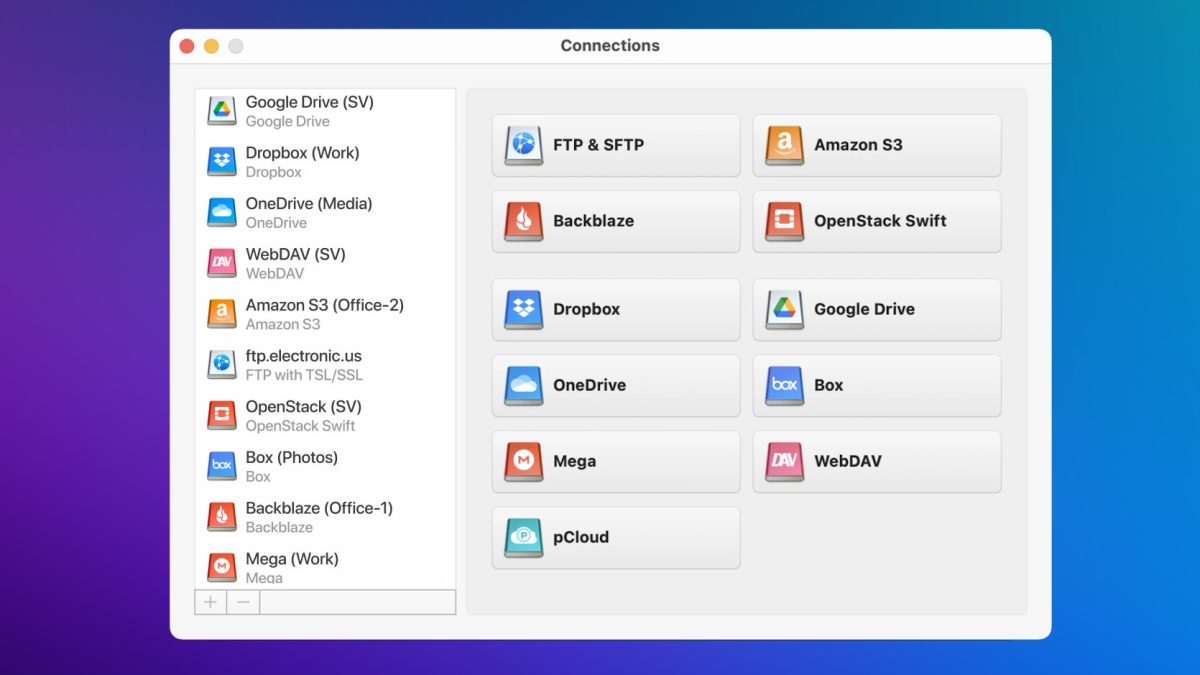Viewport: 1200px width, 675px height.
Task: Click the Dropbox (Work) sidebar icon
Action: click(222, 162)
